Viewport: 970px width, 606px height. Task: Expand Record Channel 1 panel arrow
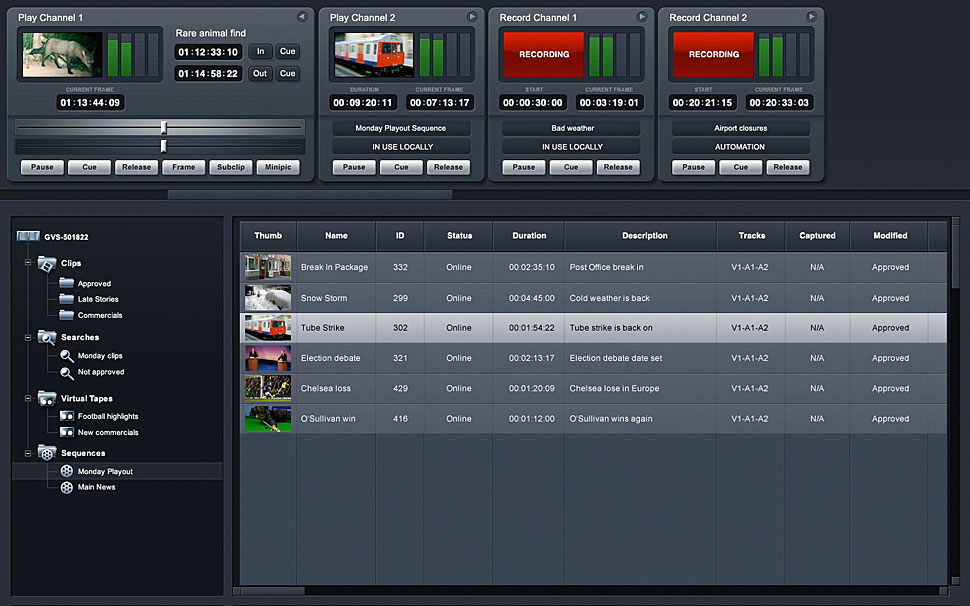pyautogui.click(x=642, y=17)
